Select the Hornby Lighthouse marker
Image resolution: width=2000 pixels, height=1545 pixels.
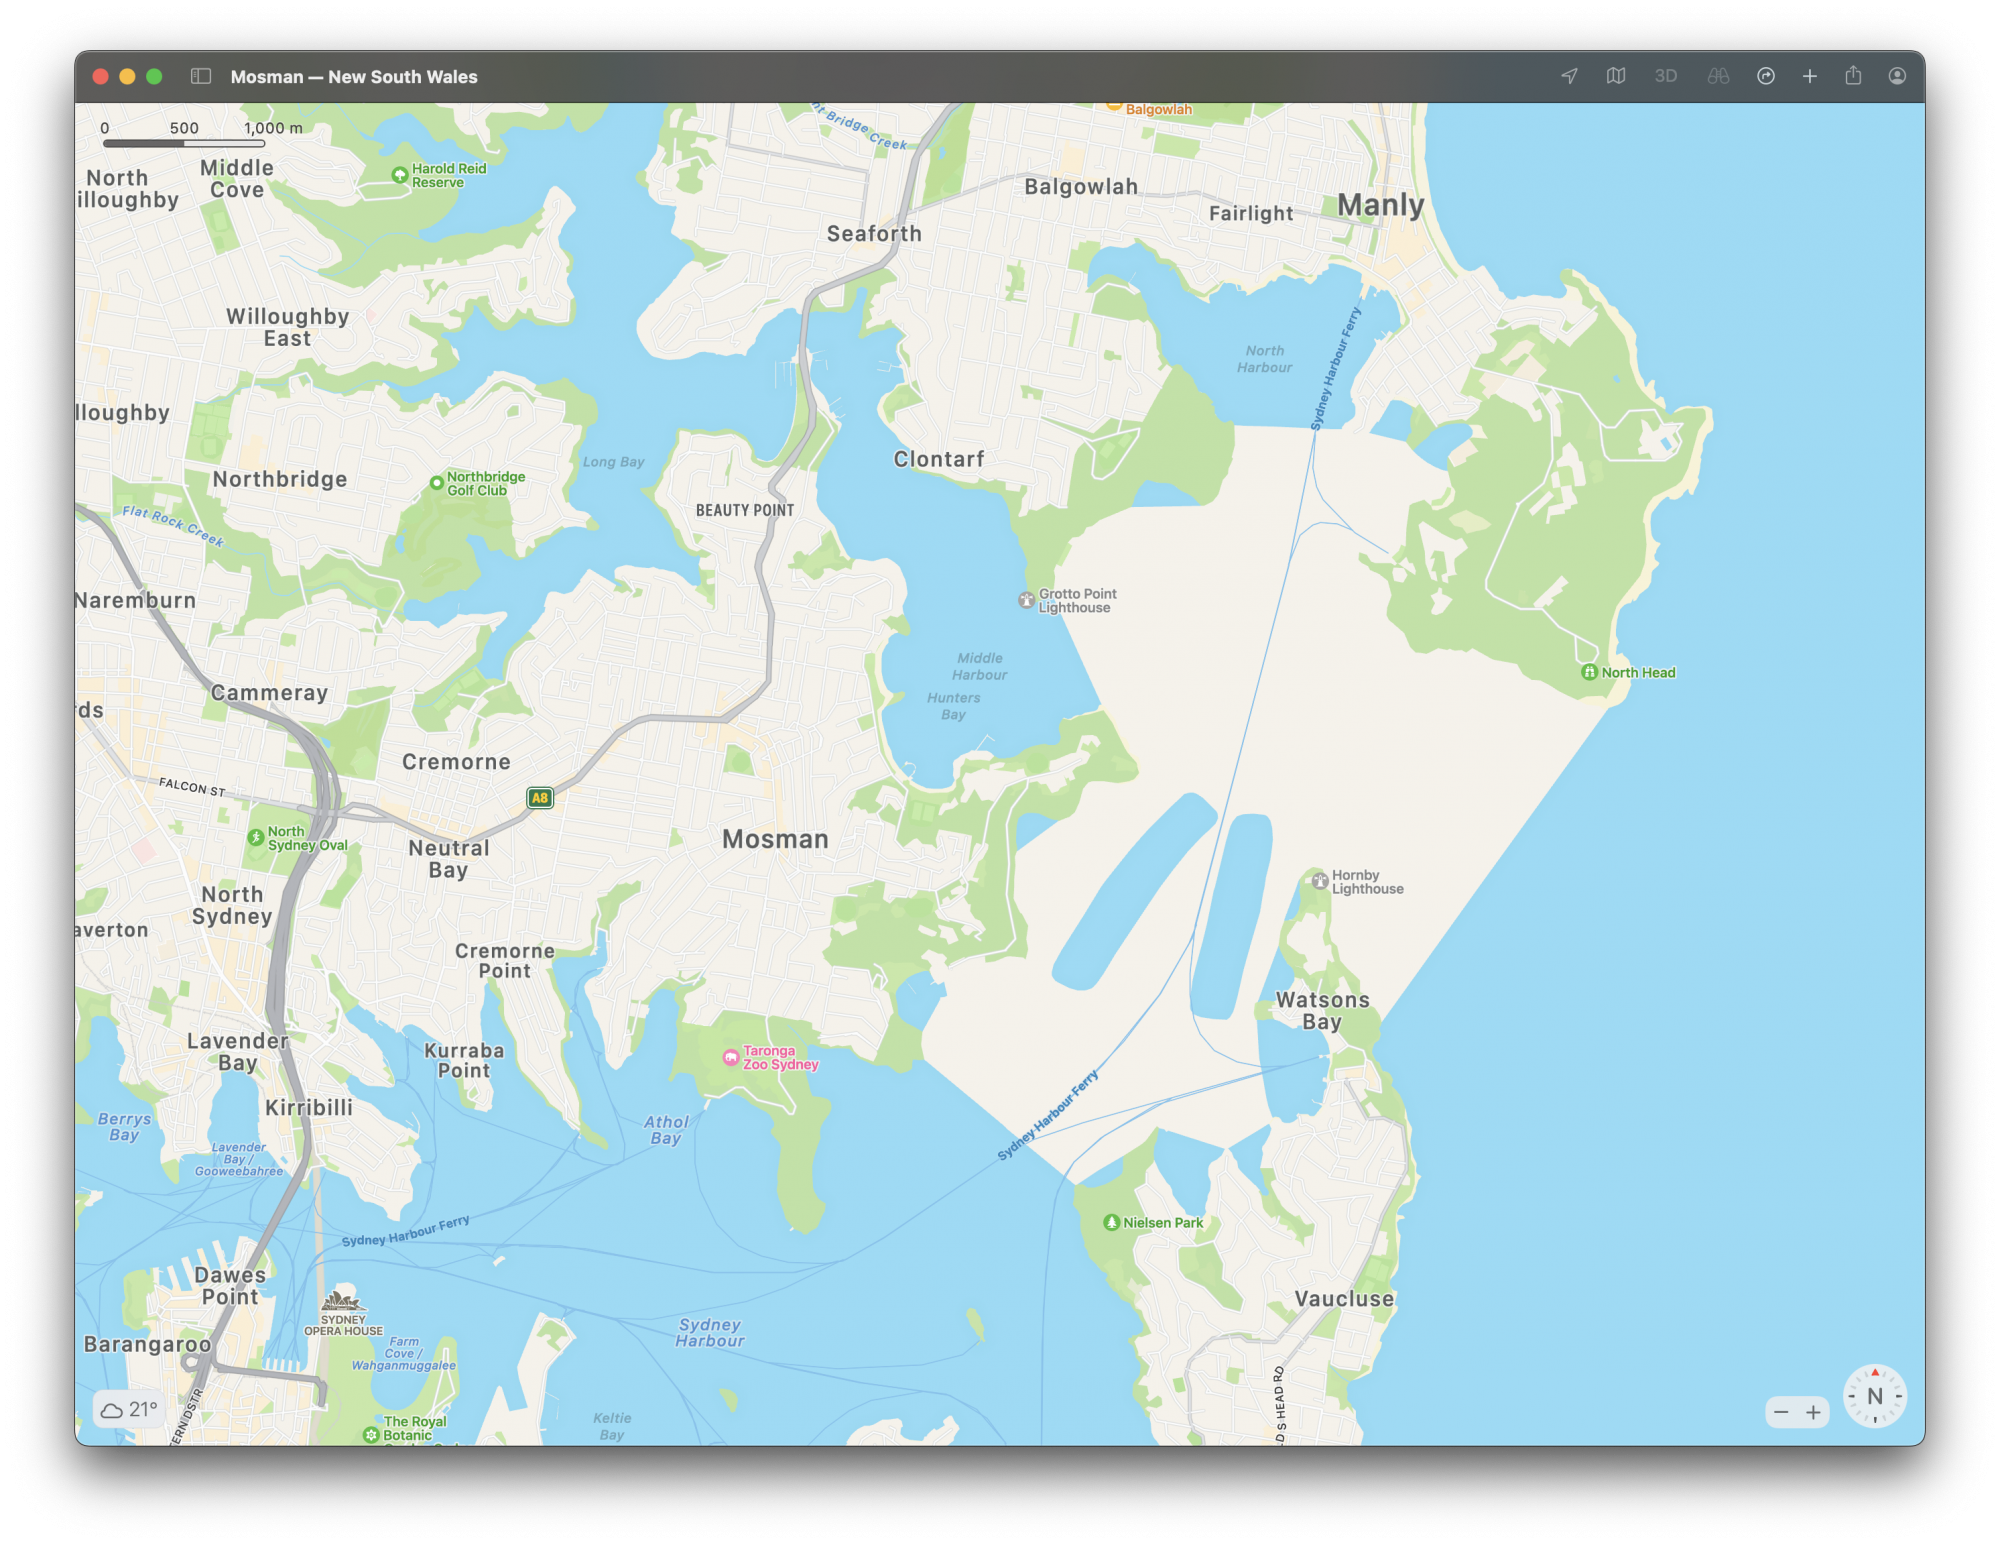pos(1320,881)
